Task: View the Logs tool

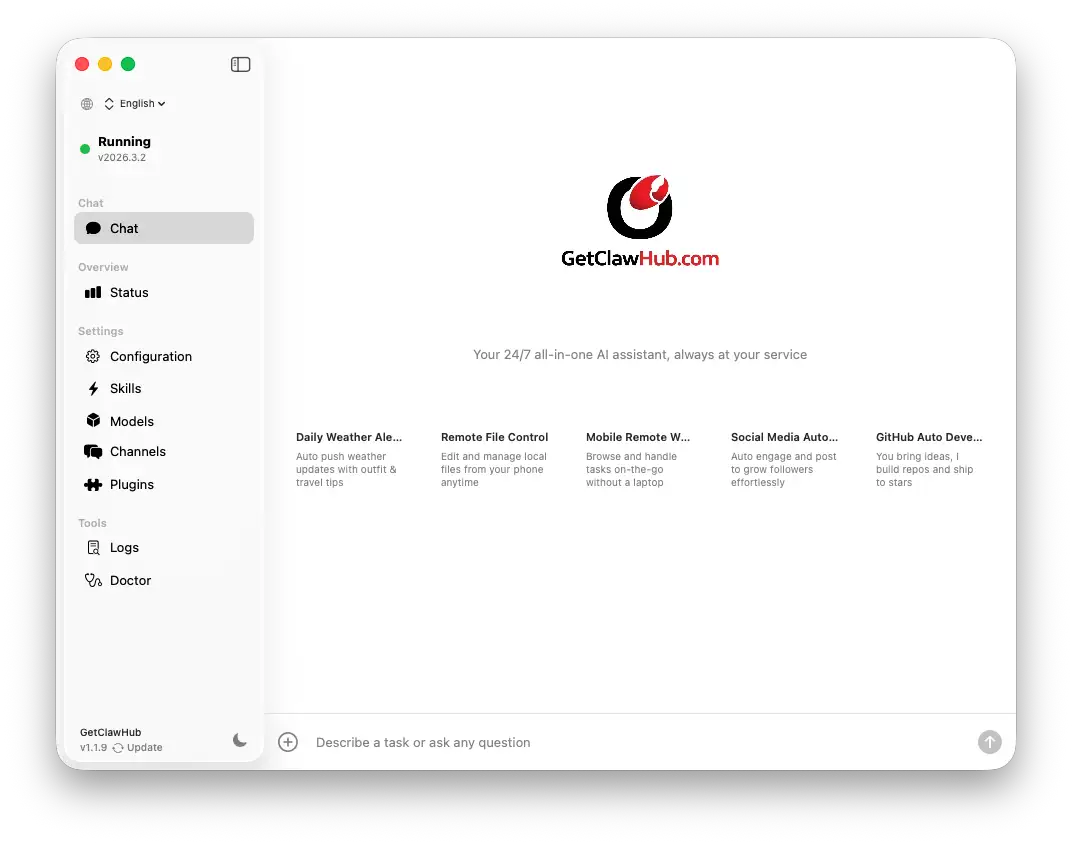Action: (124, 547)
